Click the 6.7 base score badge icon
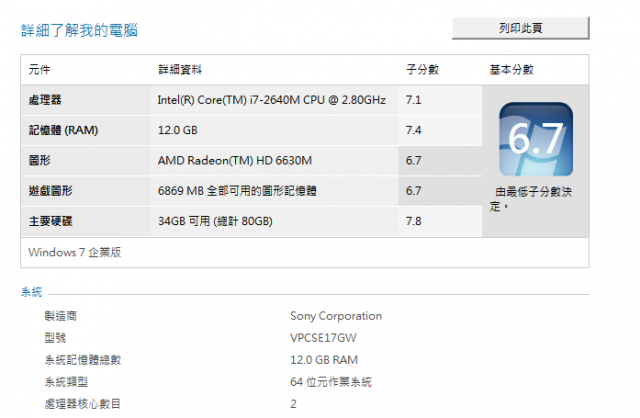640x418 pixels. [536, 139]
